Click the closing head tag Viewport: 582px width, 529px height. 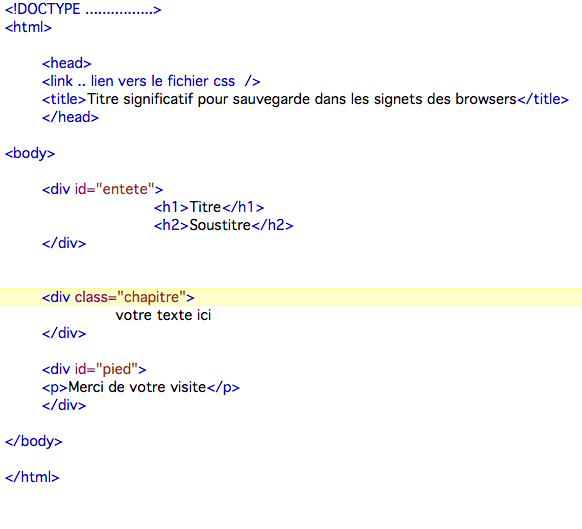click(x=70, y=117)
